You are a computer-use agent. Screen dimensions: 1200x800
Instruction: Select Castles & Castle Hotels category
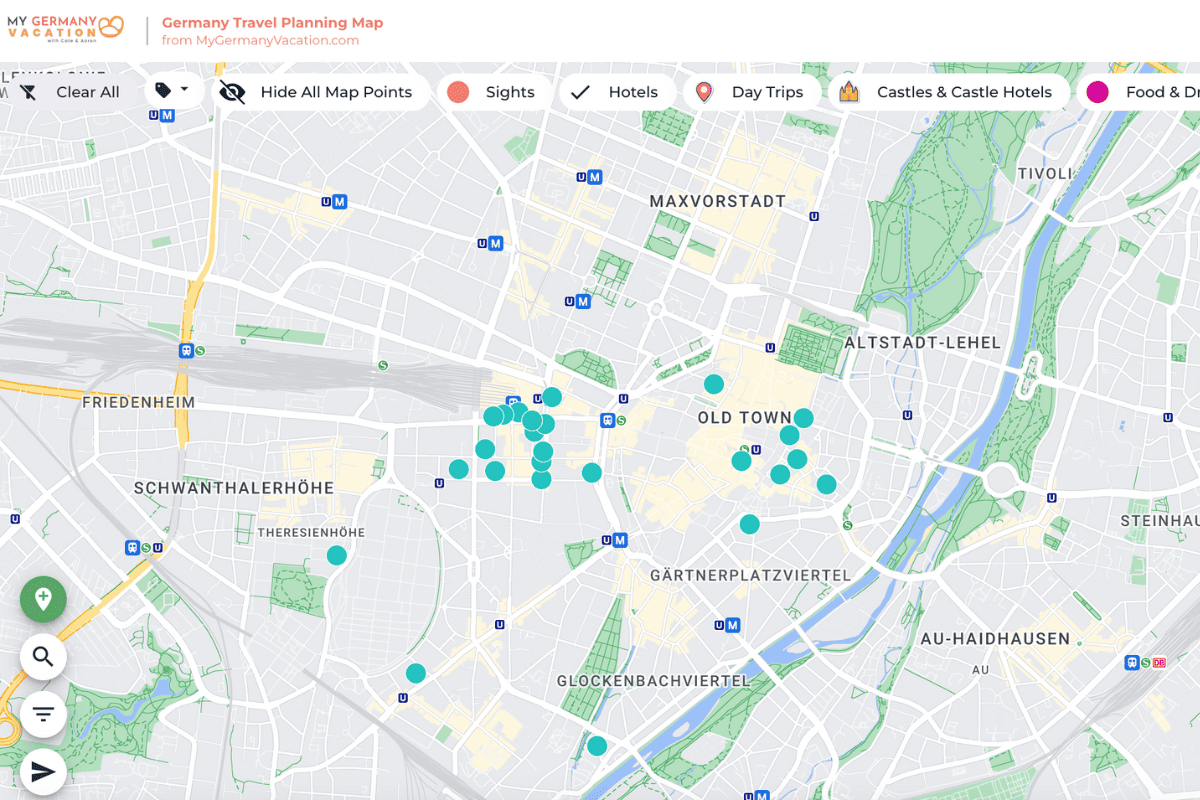[946, 92]
